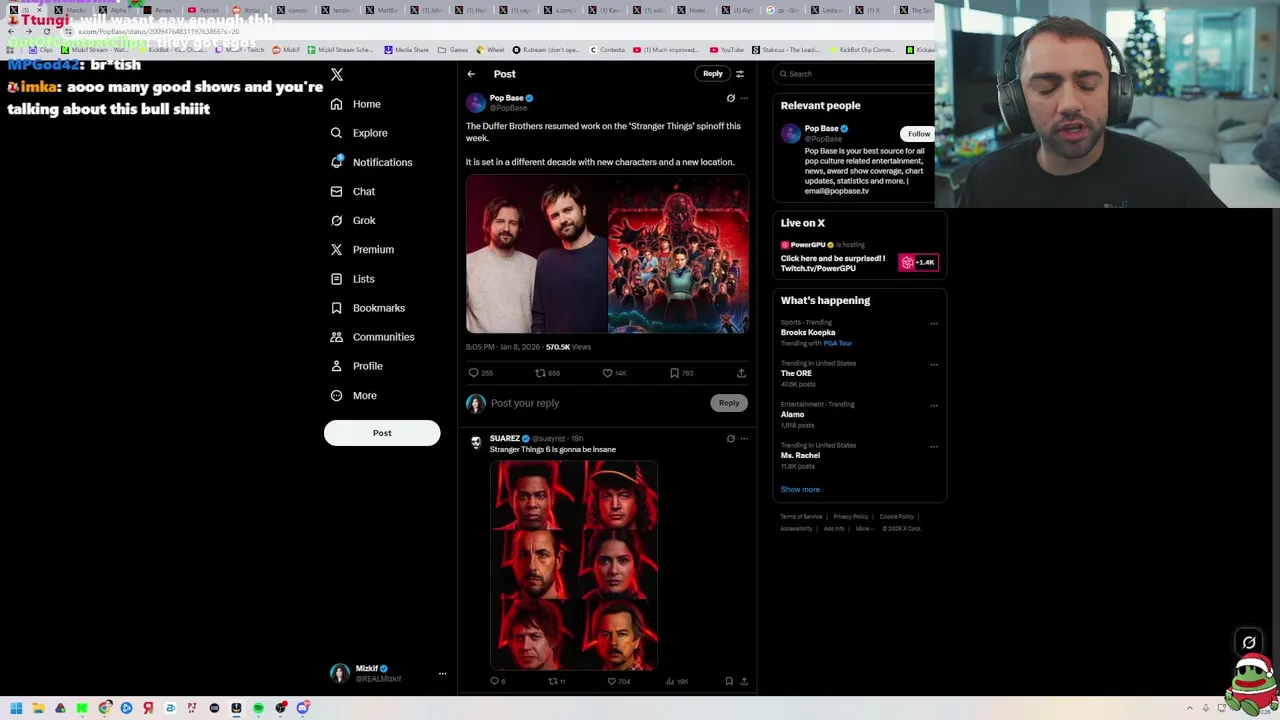The width and height of the screenshot is (1280, 720).
Task: Open the Stranger Things poster image
Action: pos(678,254)
